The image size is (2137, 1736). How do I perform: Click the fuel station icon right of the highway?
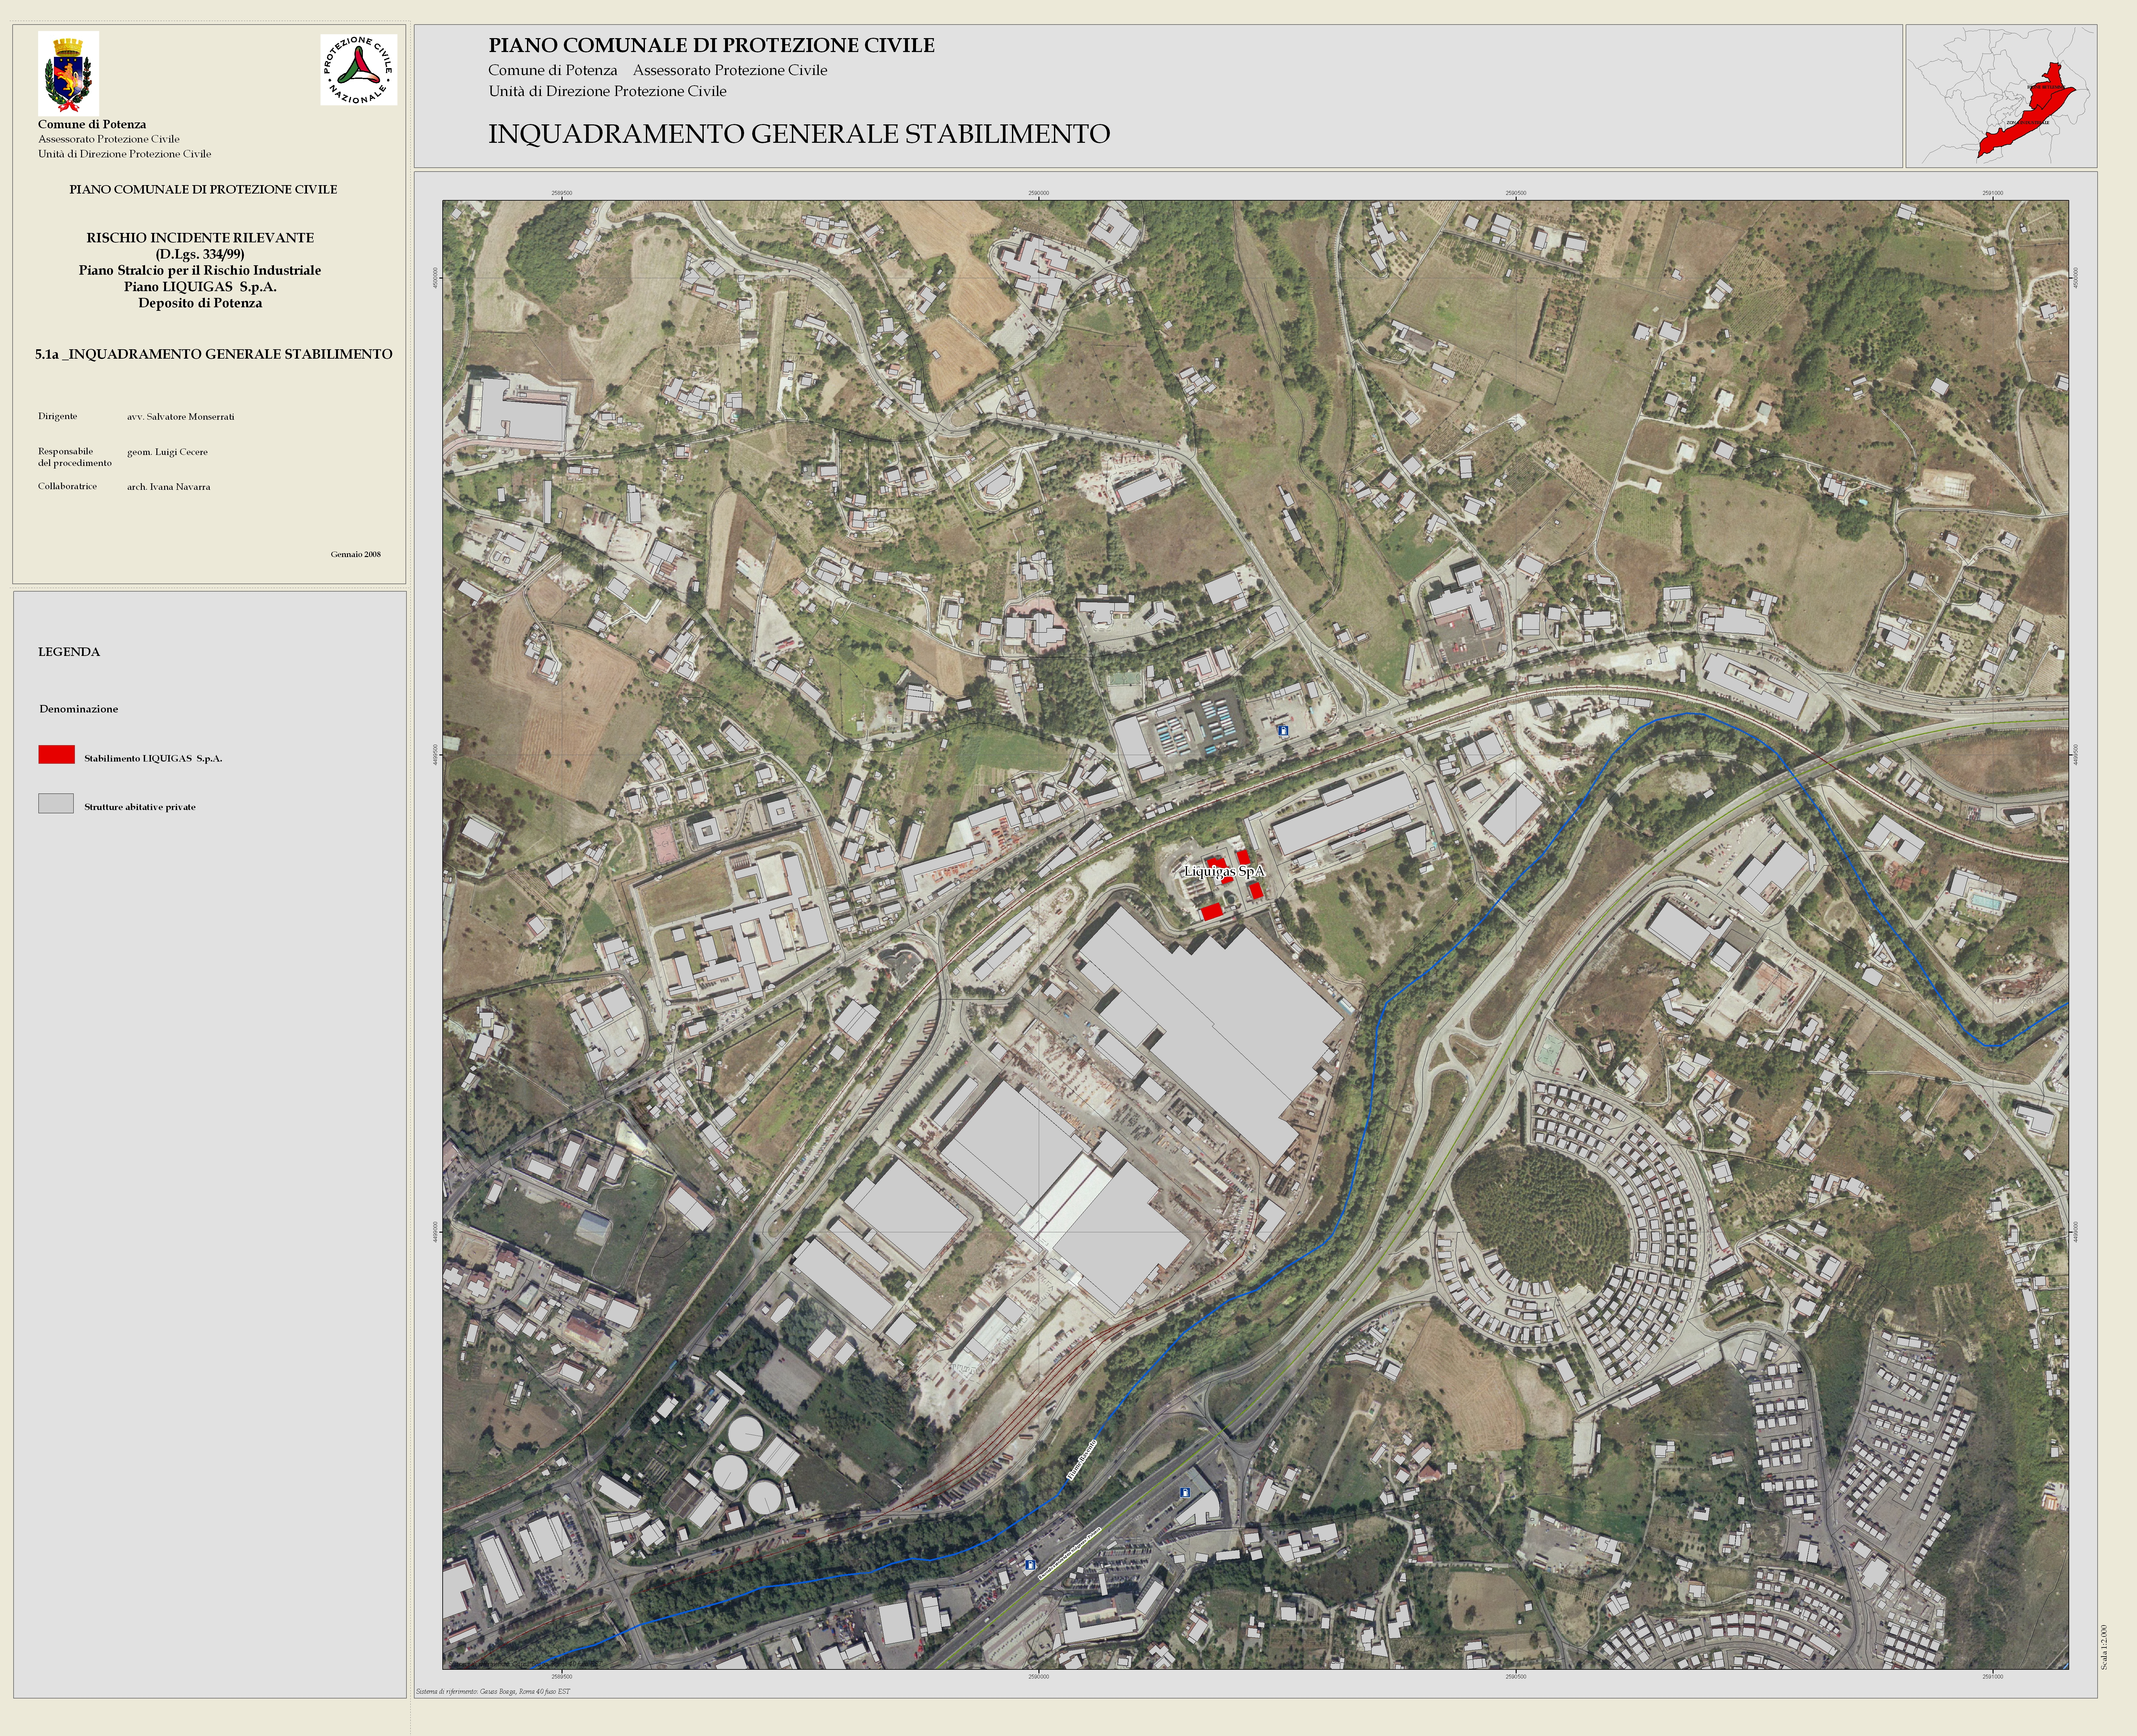(1185, 1493)
